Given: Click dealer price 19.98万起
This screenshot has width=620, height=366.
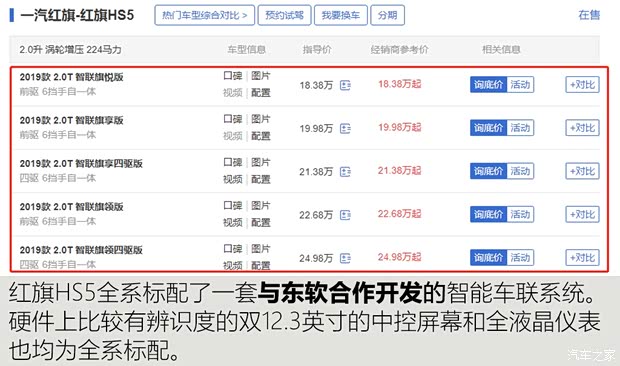Looking at the screenshot, I should click(x=399, y=127).
